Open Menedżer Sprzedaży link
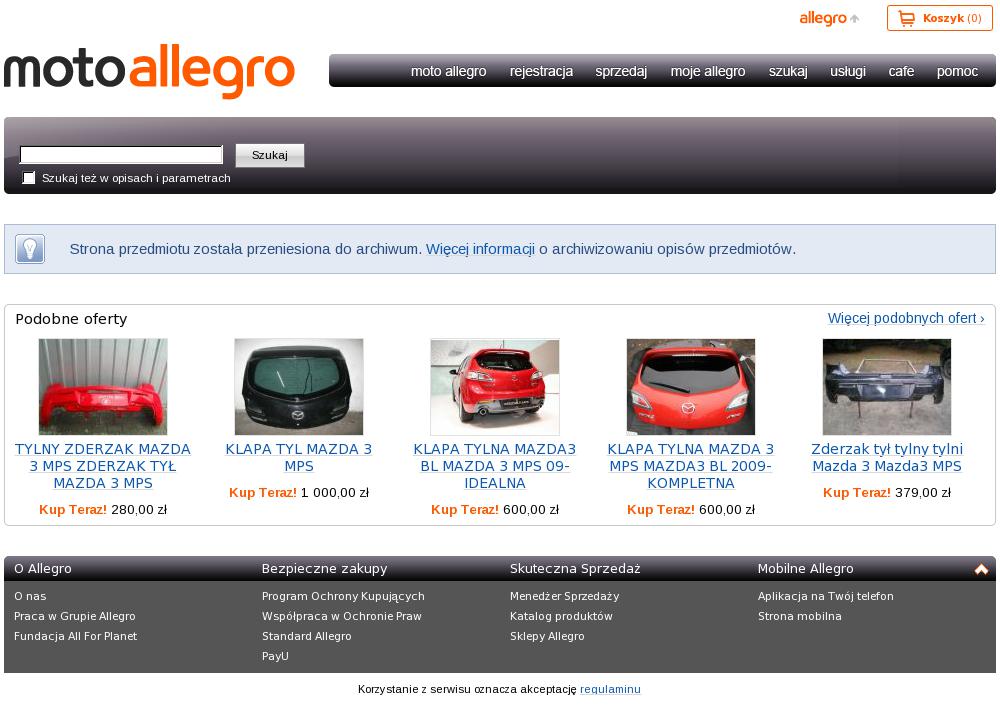The width and height of the screenshot is (1000, 709). pos(564,596)
